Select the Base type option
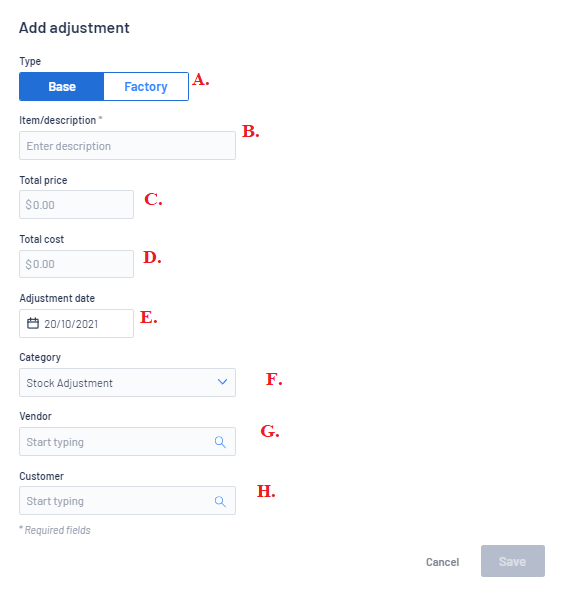 (62, 87)
